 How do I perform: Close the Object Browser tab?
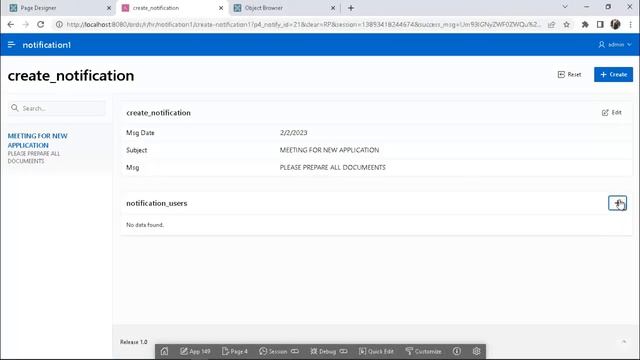tap(333, 8)
